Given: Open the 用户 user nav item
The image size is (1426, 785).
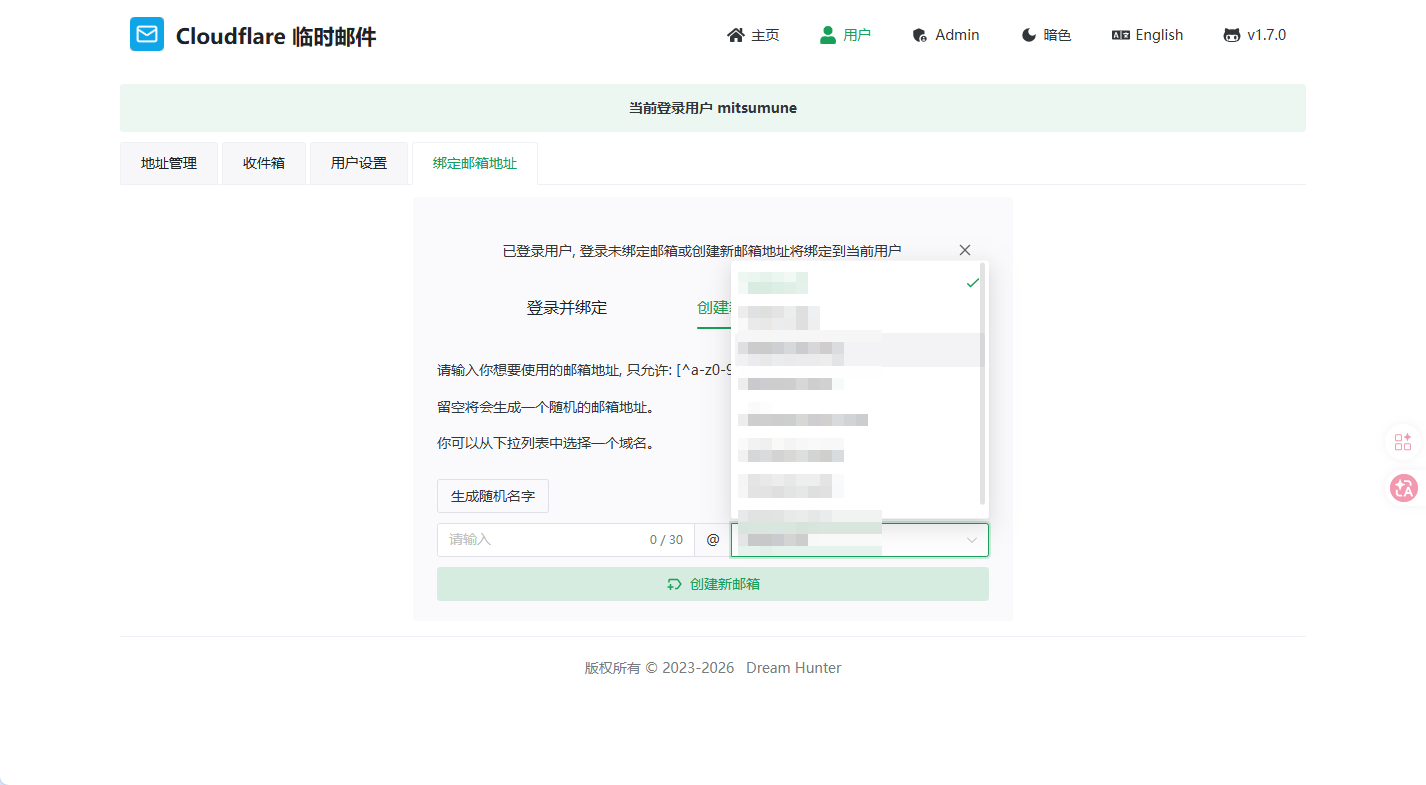Looking at the screenshot, I should click(x=845, y=35).
